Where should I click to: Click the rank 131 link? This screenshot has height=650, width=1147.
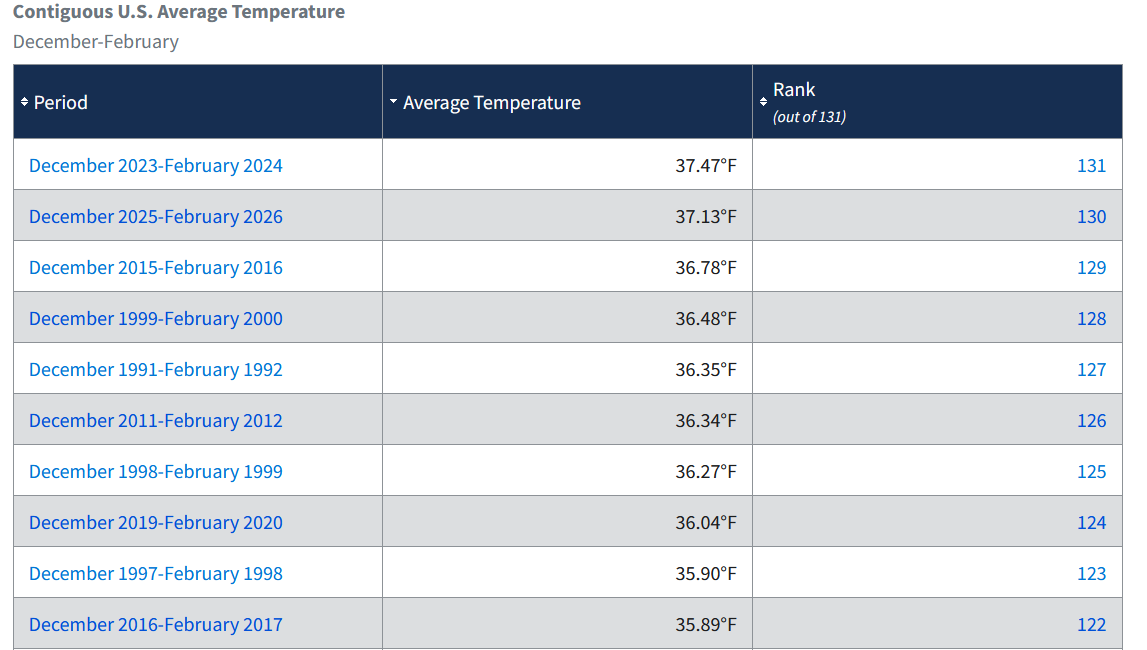[x=1091, y=166]
